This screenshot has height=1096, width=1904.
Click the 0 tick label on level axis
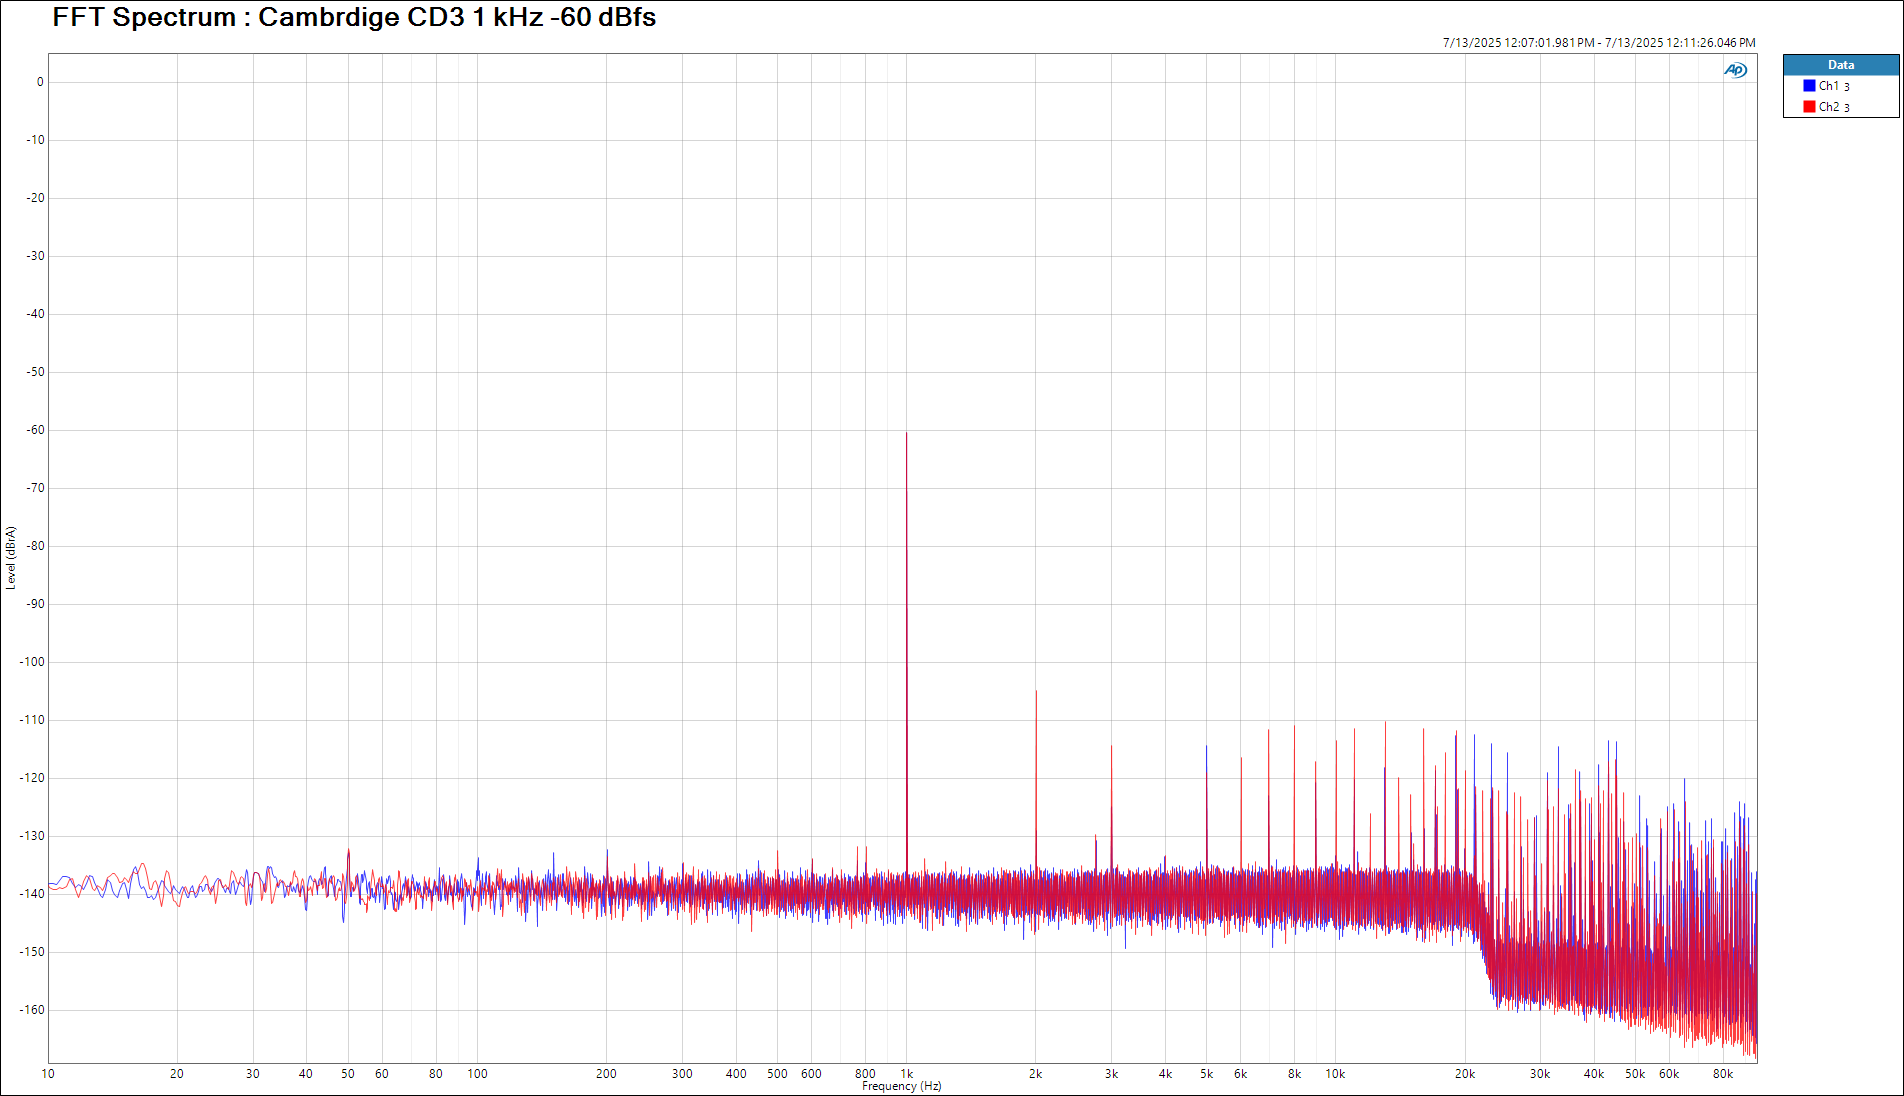[40, 82]
